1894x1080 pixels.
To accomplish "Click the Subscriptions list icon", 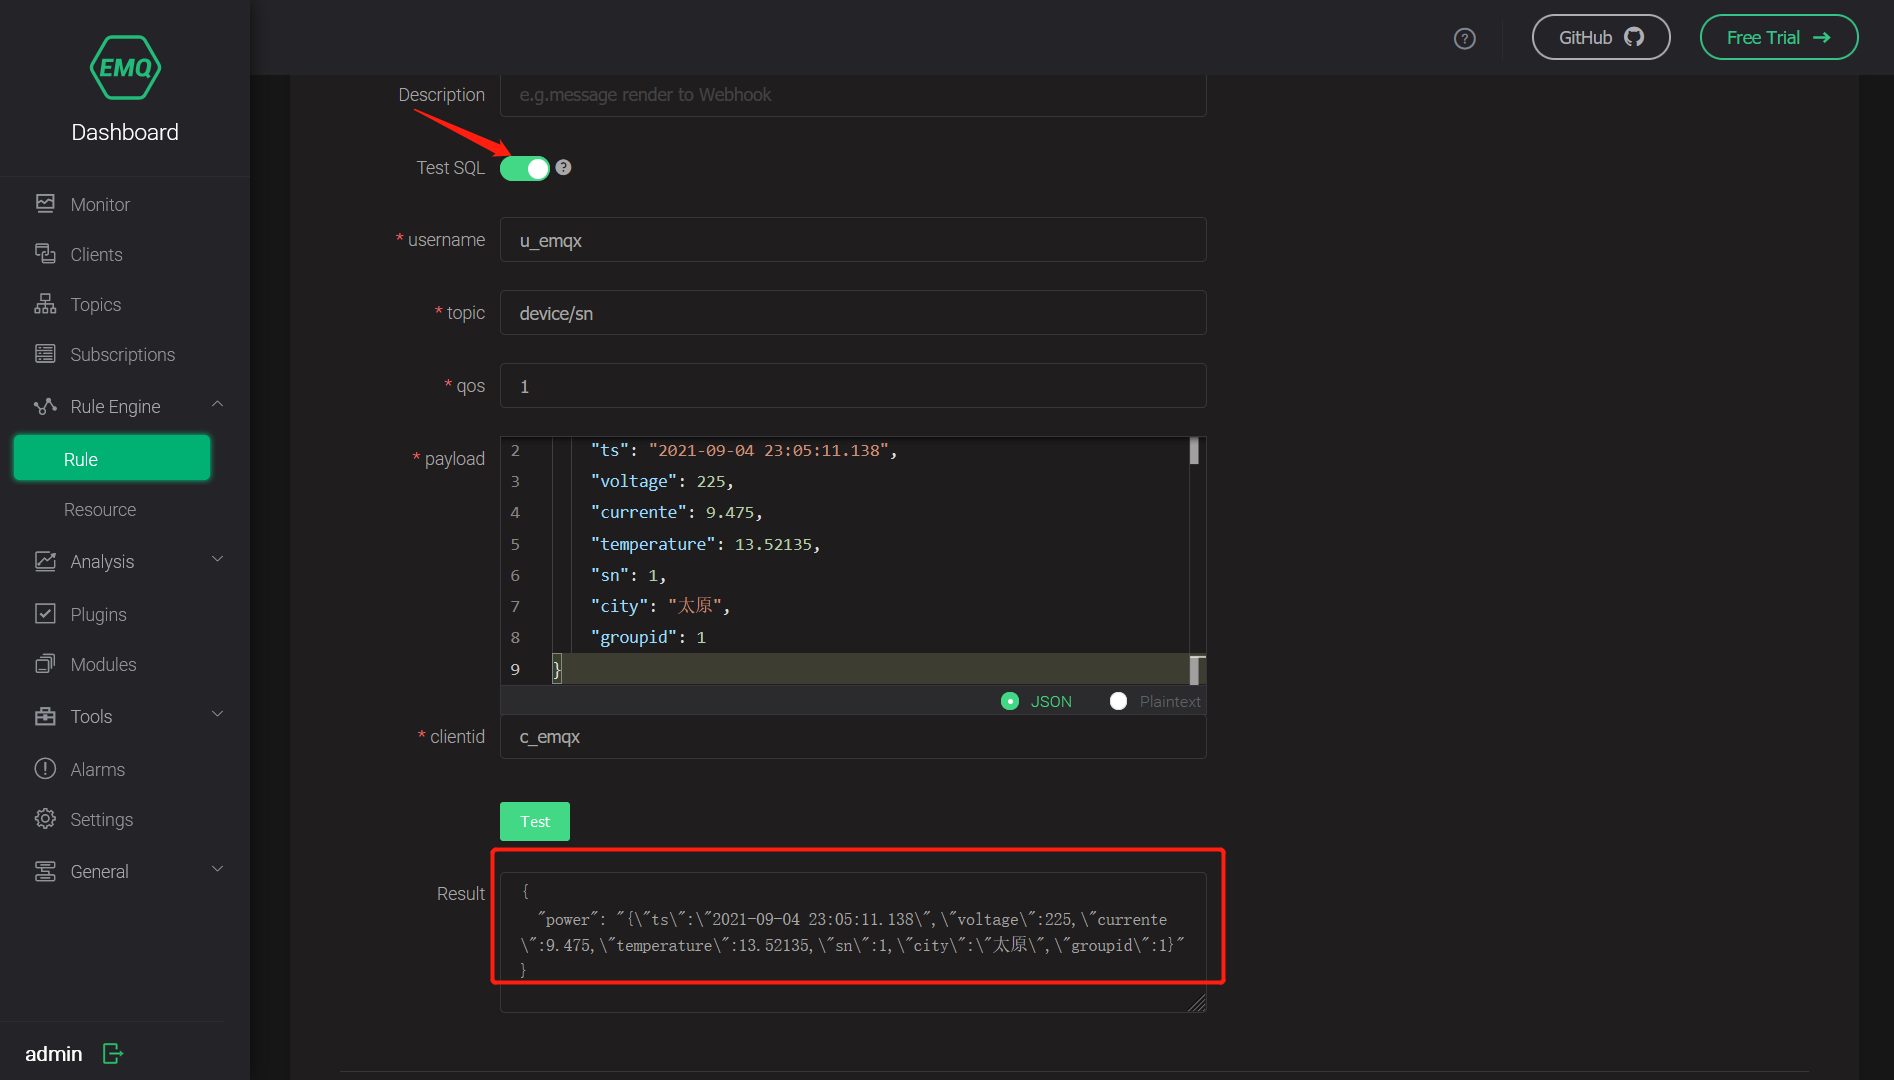I will click(45, 354).
